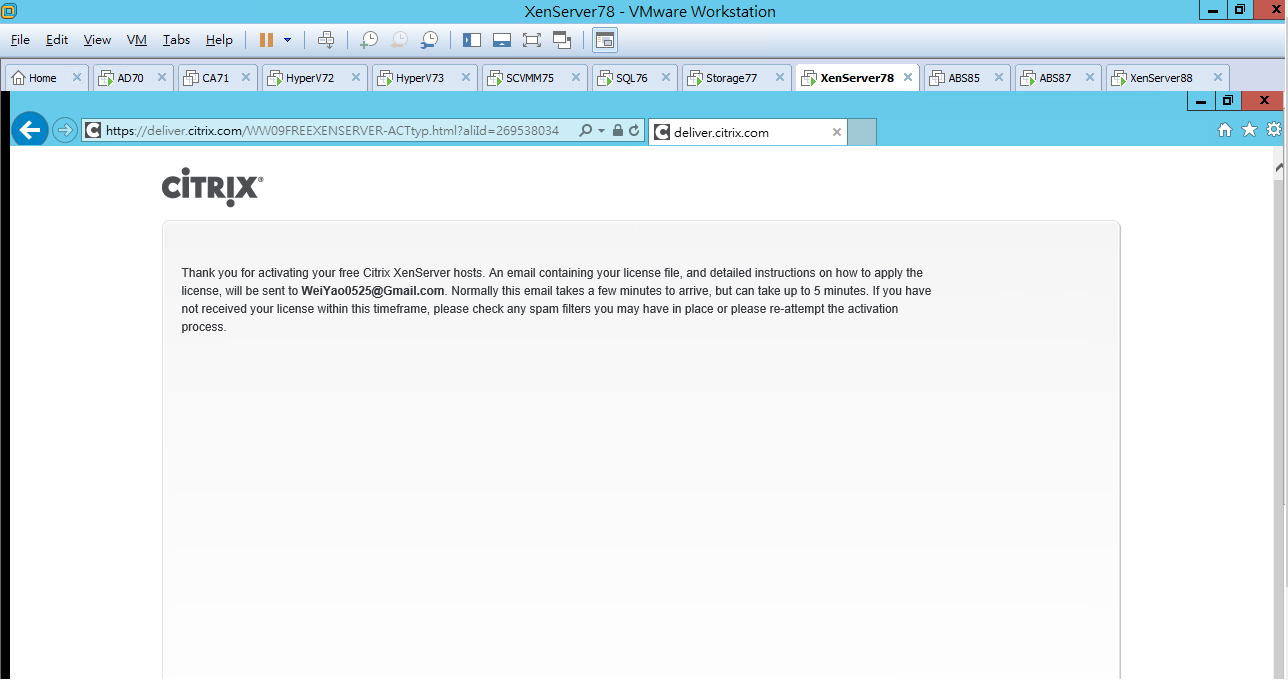Image resolution: width=1288 pixels, height=680 pixels.
Task: Open the View menu
Action: 98,40
